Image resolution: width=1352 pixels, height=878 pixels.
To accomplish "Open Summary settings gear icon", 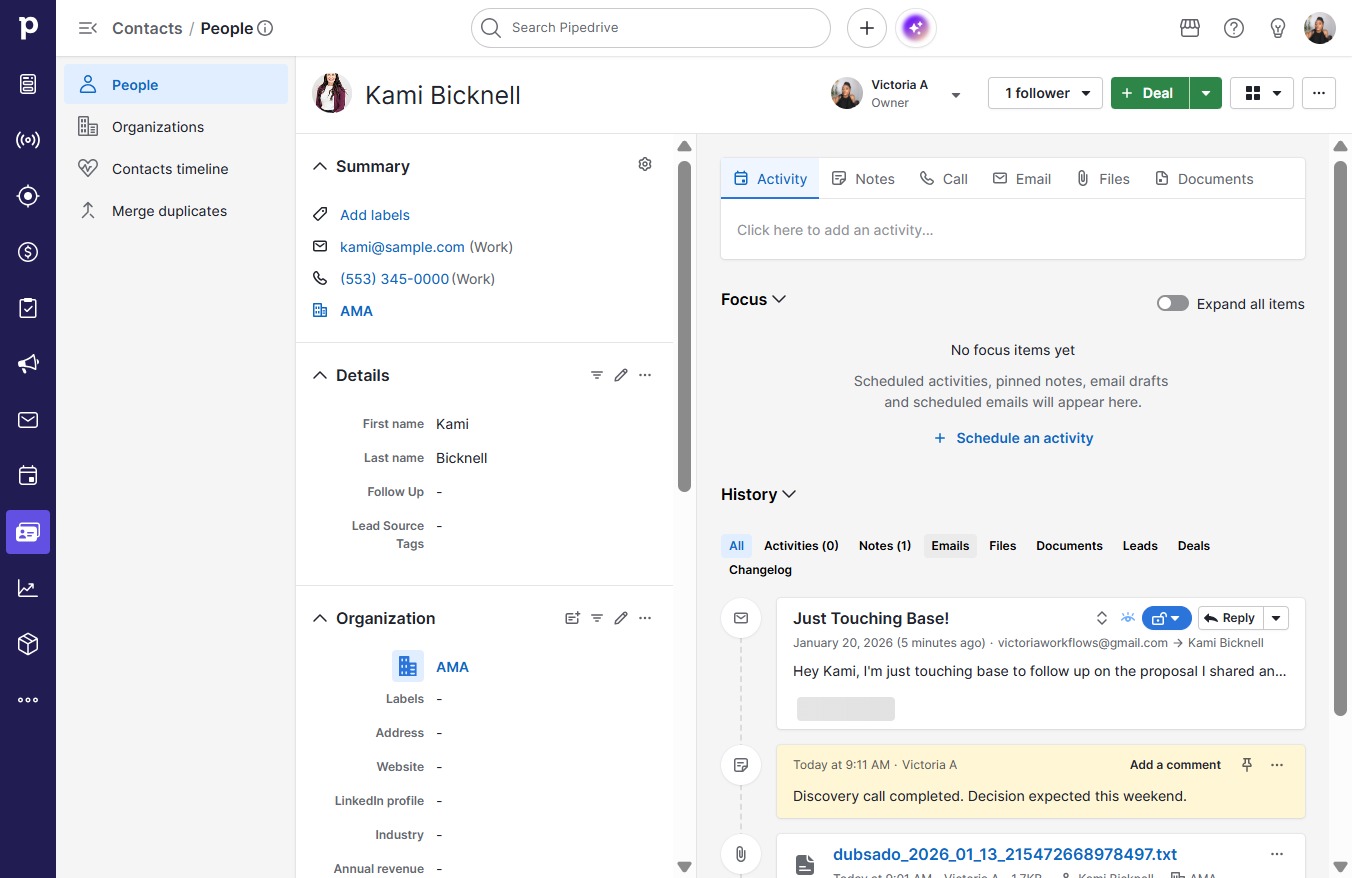I will [645, 164].
